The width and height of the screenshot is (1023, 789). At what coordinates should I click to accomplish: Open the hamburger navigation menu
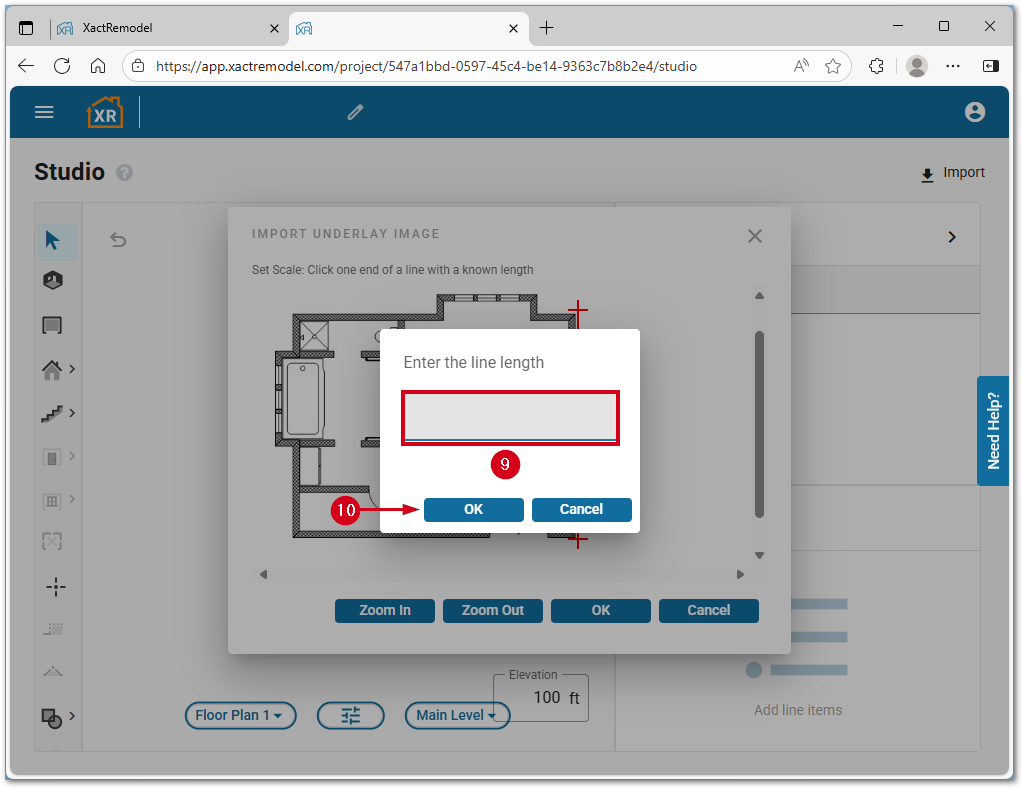coord(44,112)
